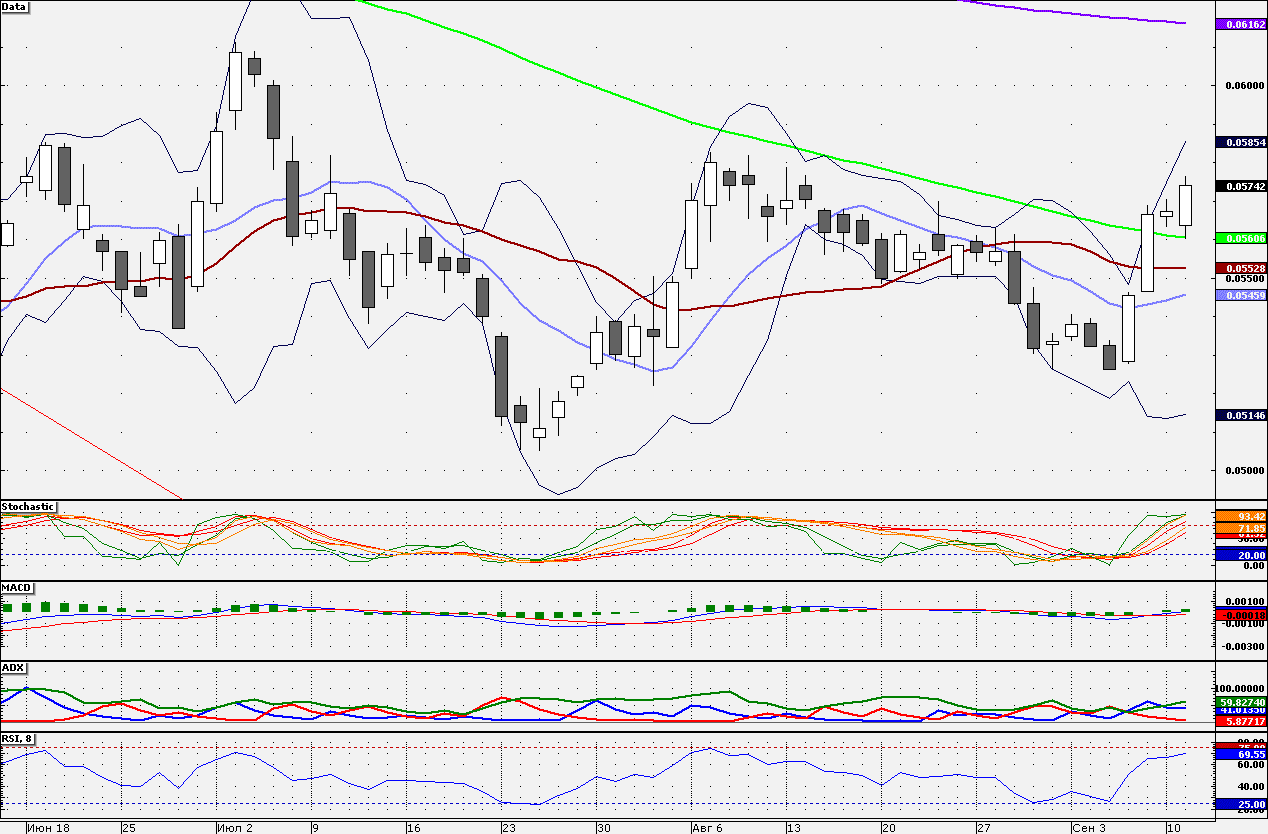
Task: Click the green 0.05606 moving average tag
Action: coord(1240,238)
